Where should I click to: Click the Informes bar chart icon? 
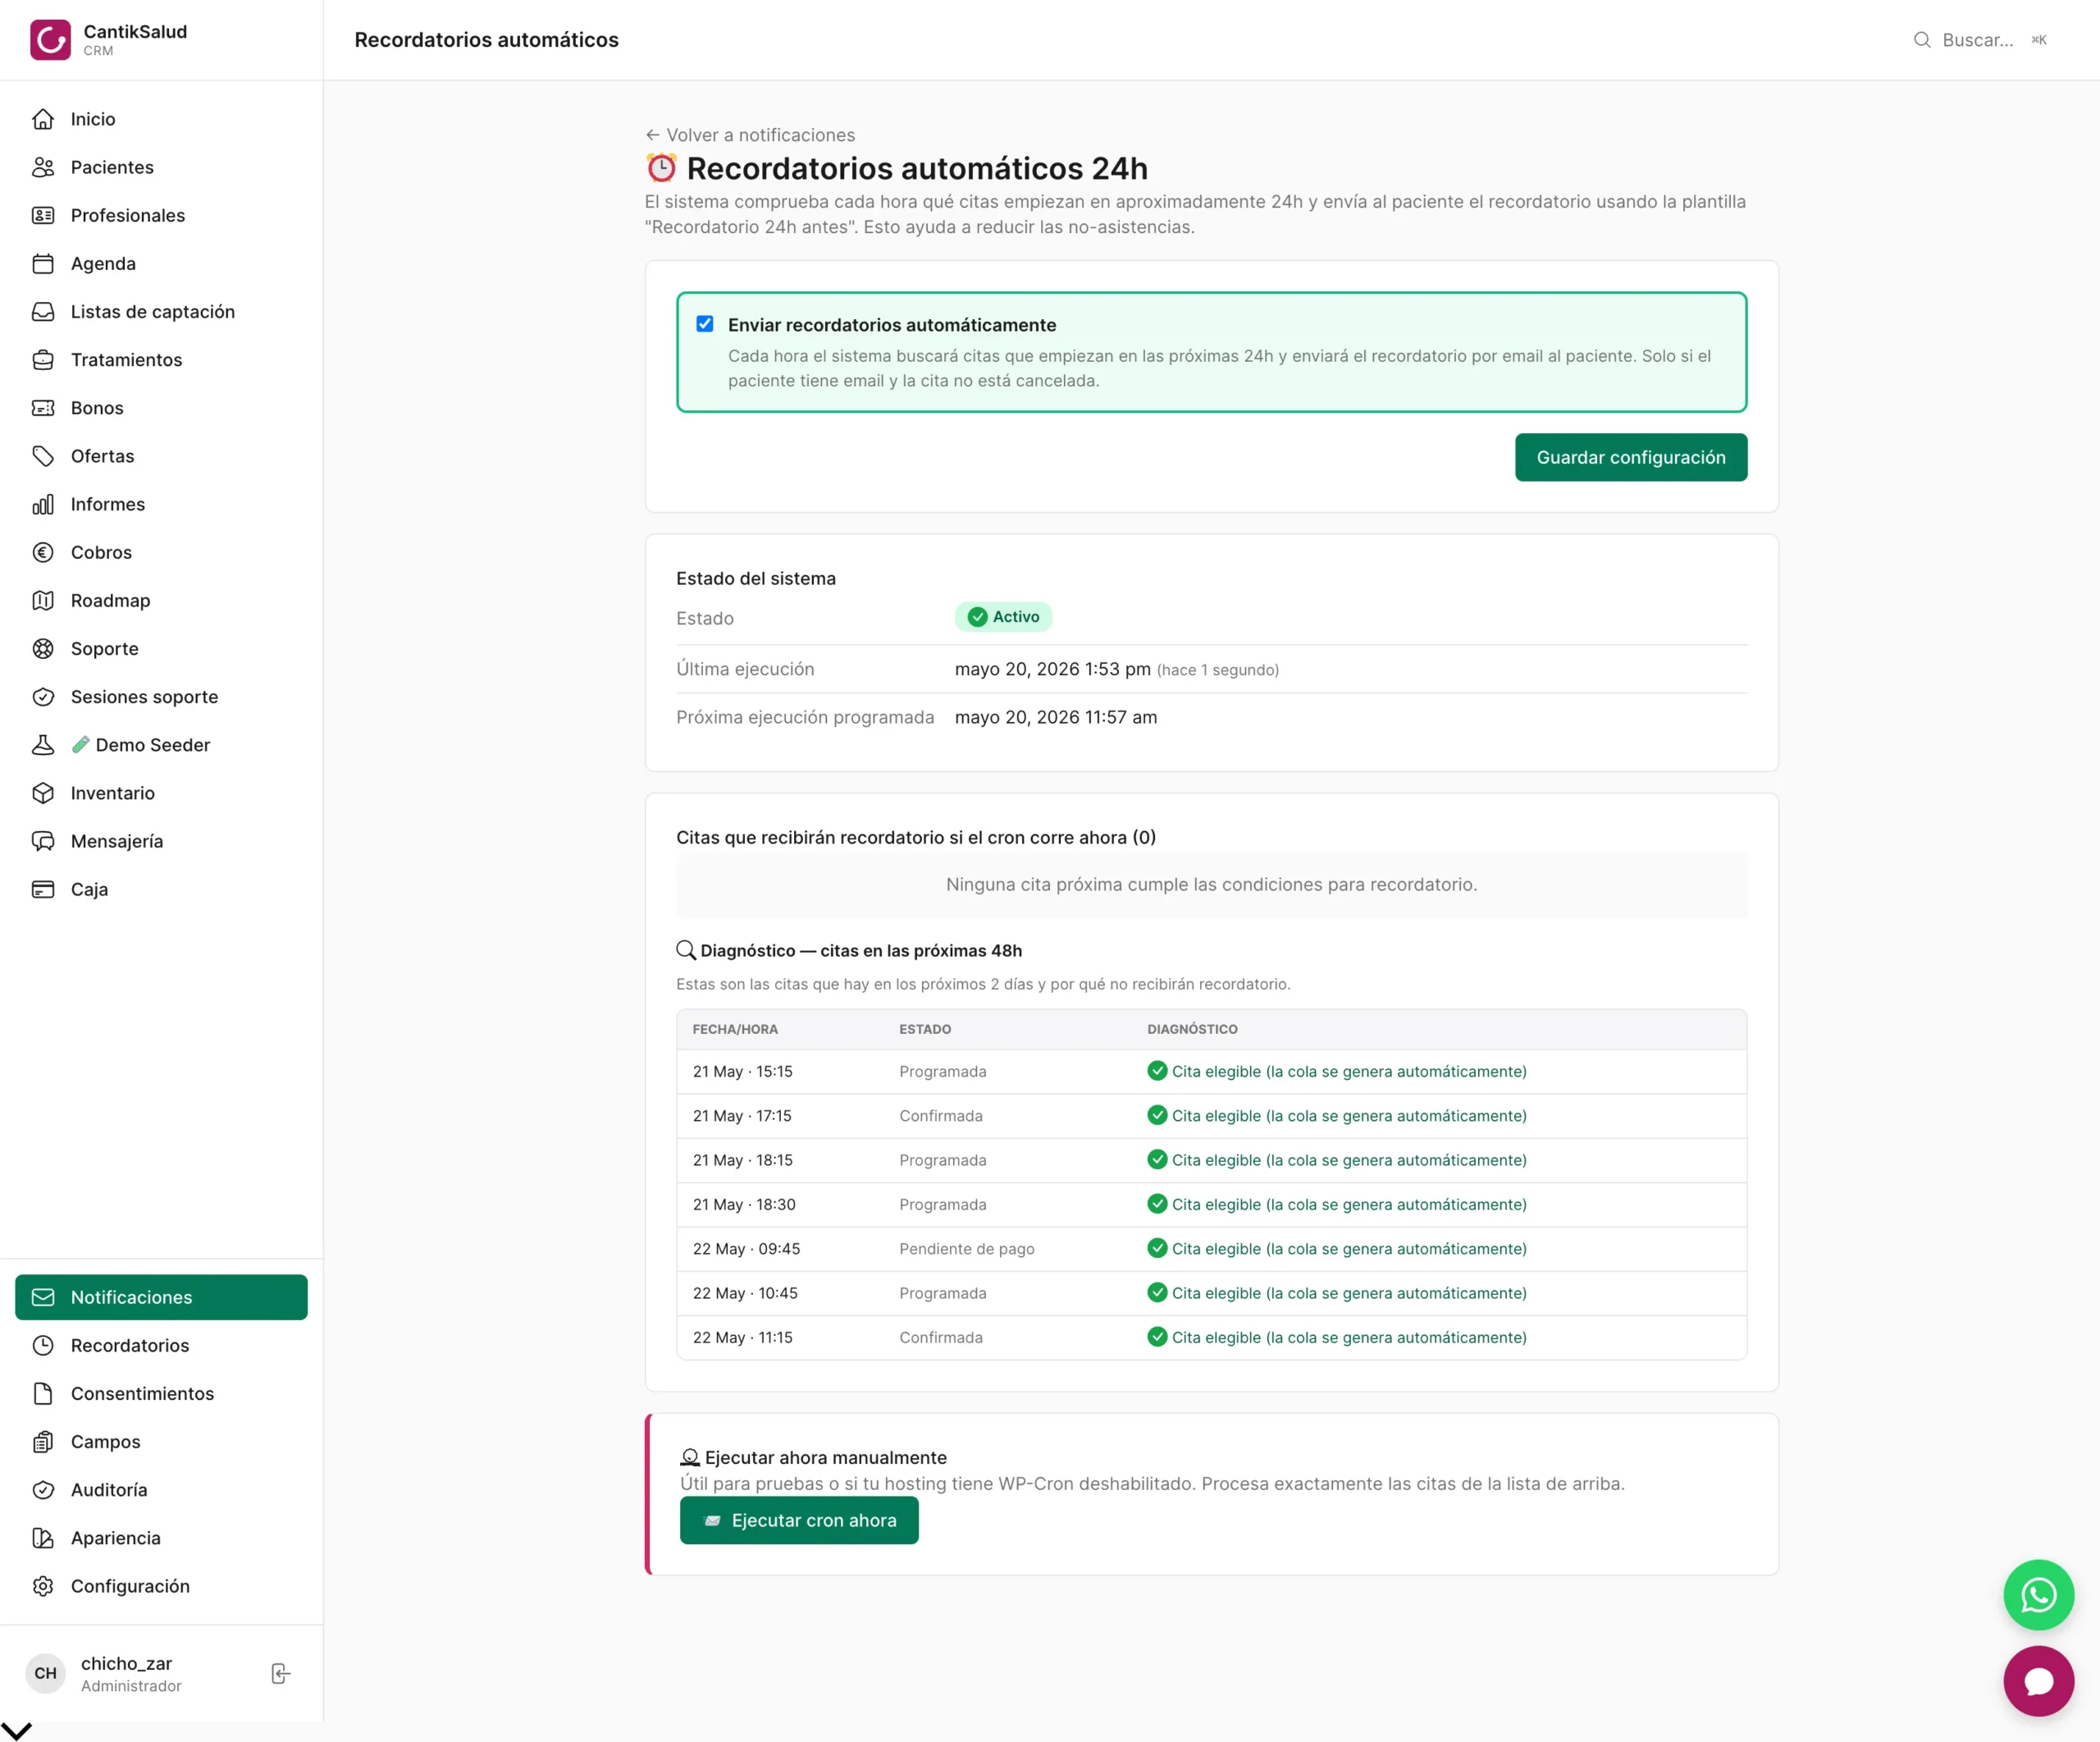point(43,504)
